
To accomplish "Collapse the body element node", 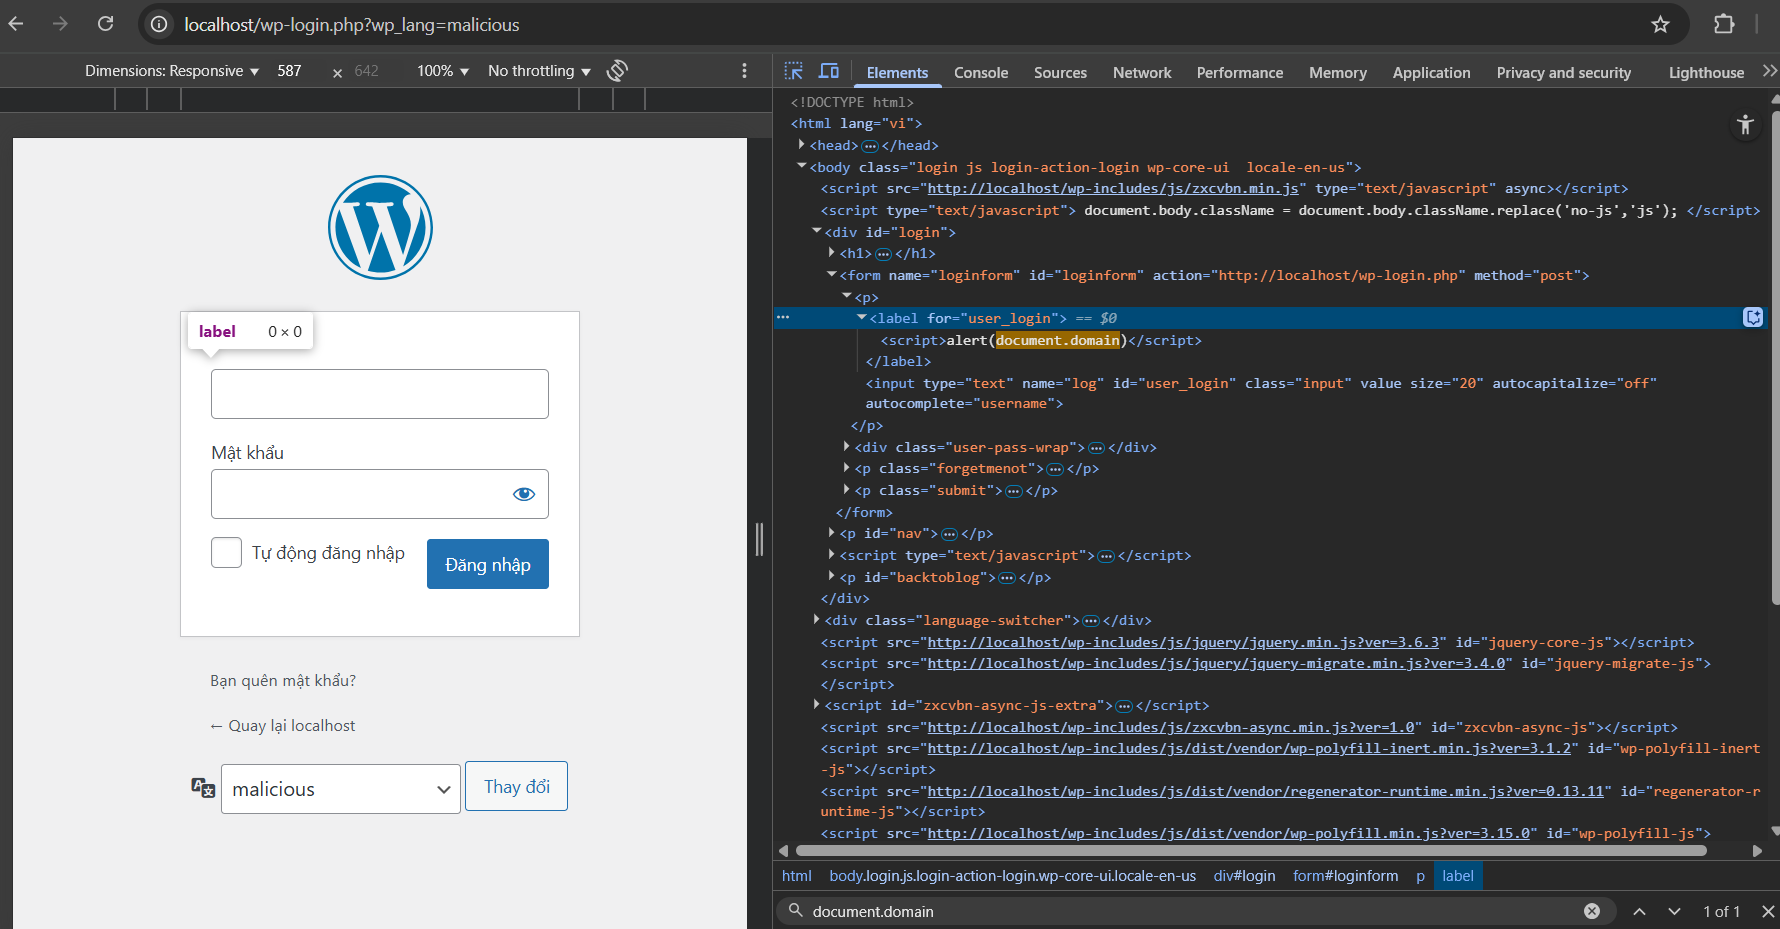I will pyautogui.click(x=802, y=167).
